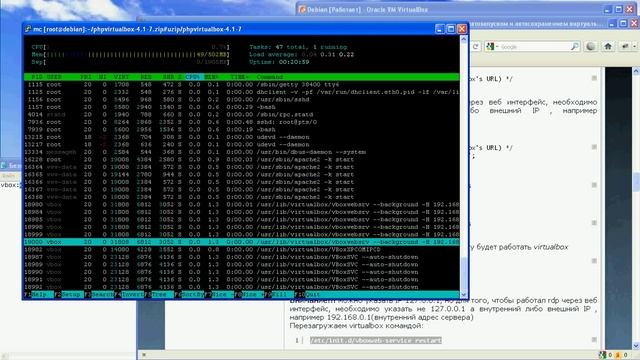
Task: Click the TIME+ column header in htop
Action: (240, 77)
